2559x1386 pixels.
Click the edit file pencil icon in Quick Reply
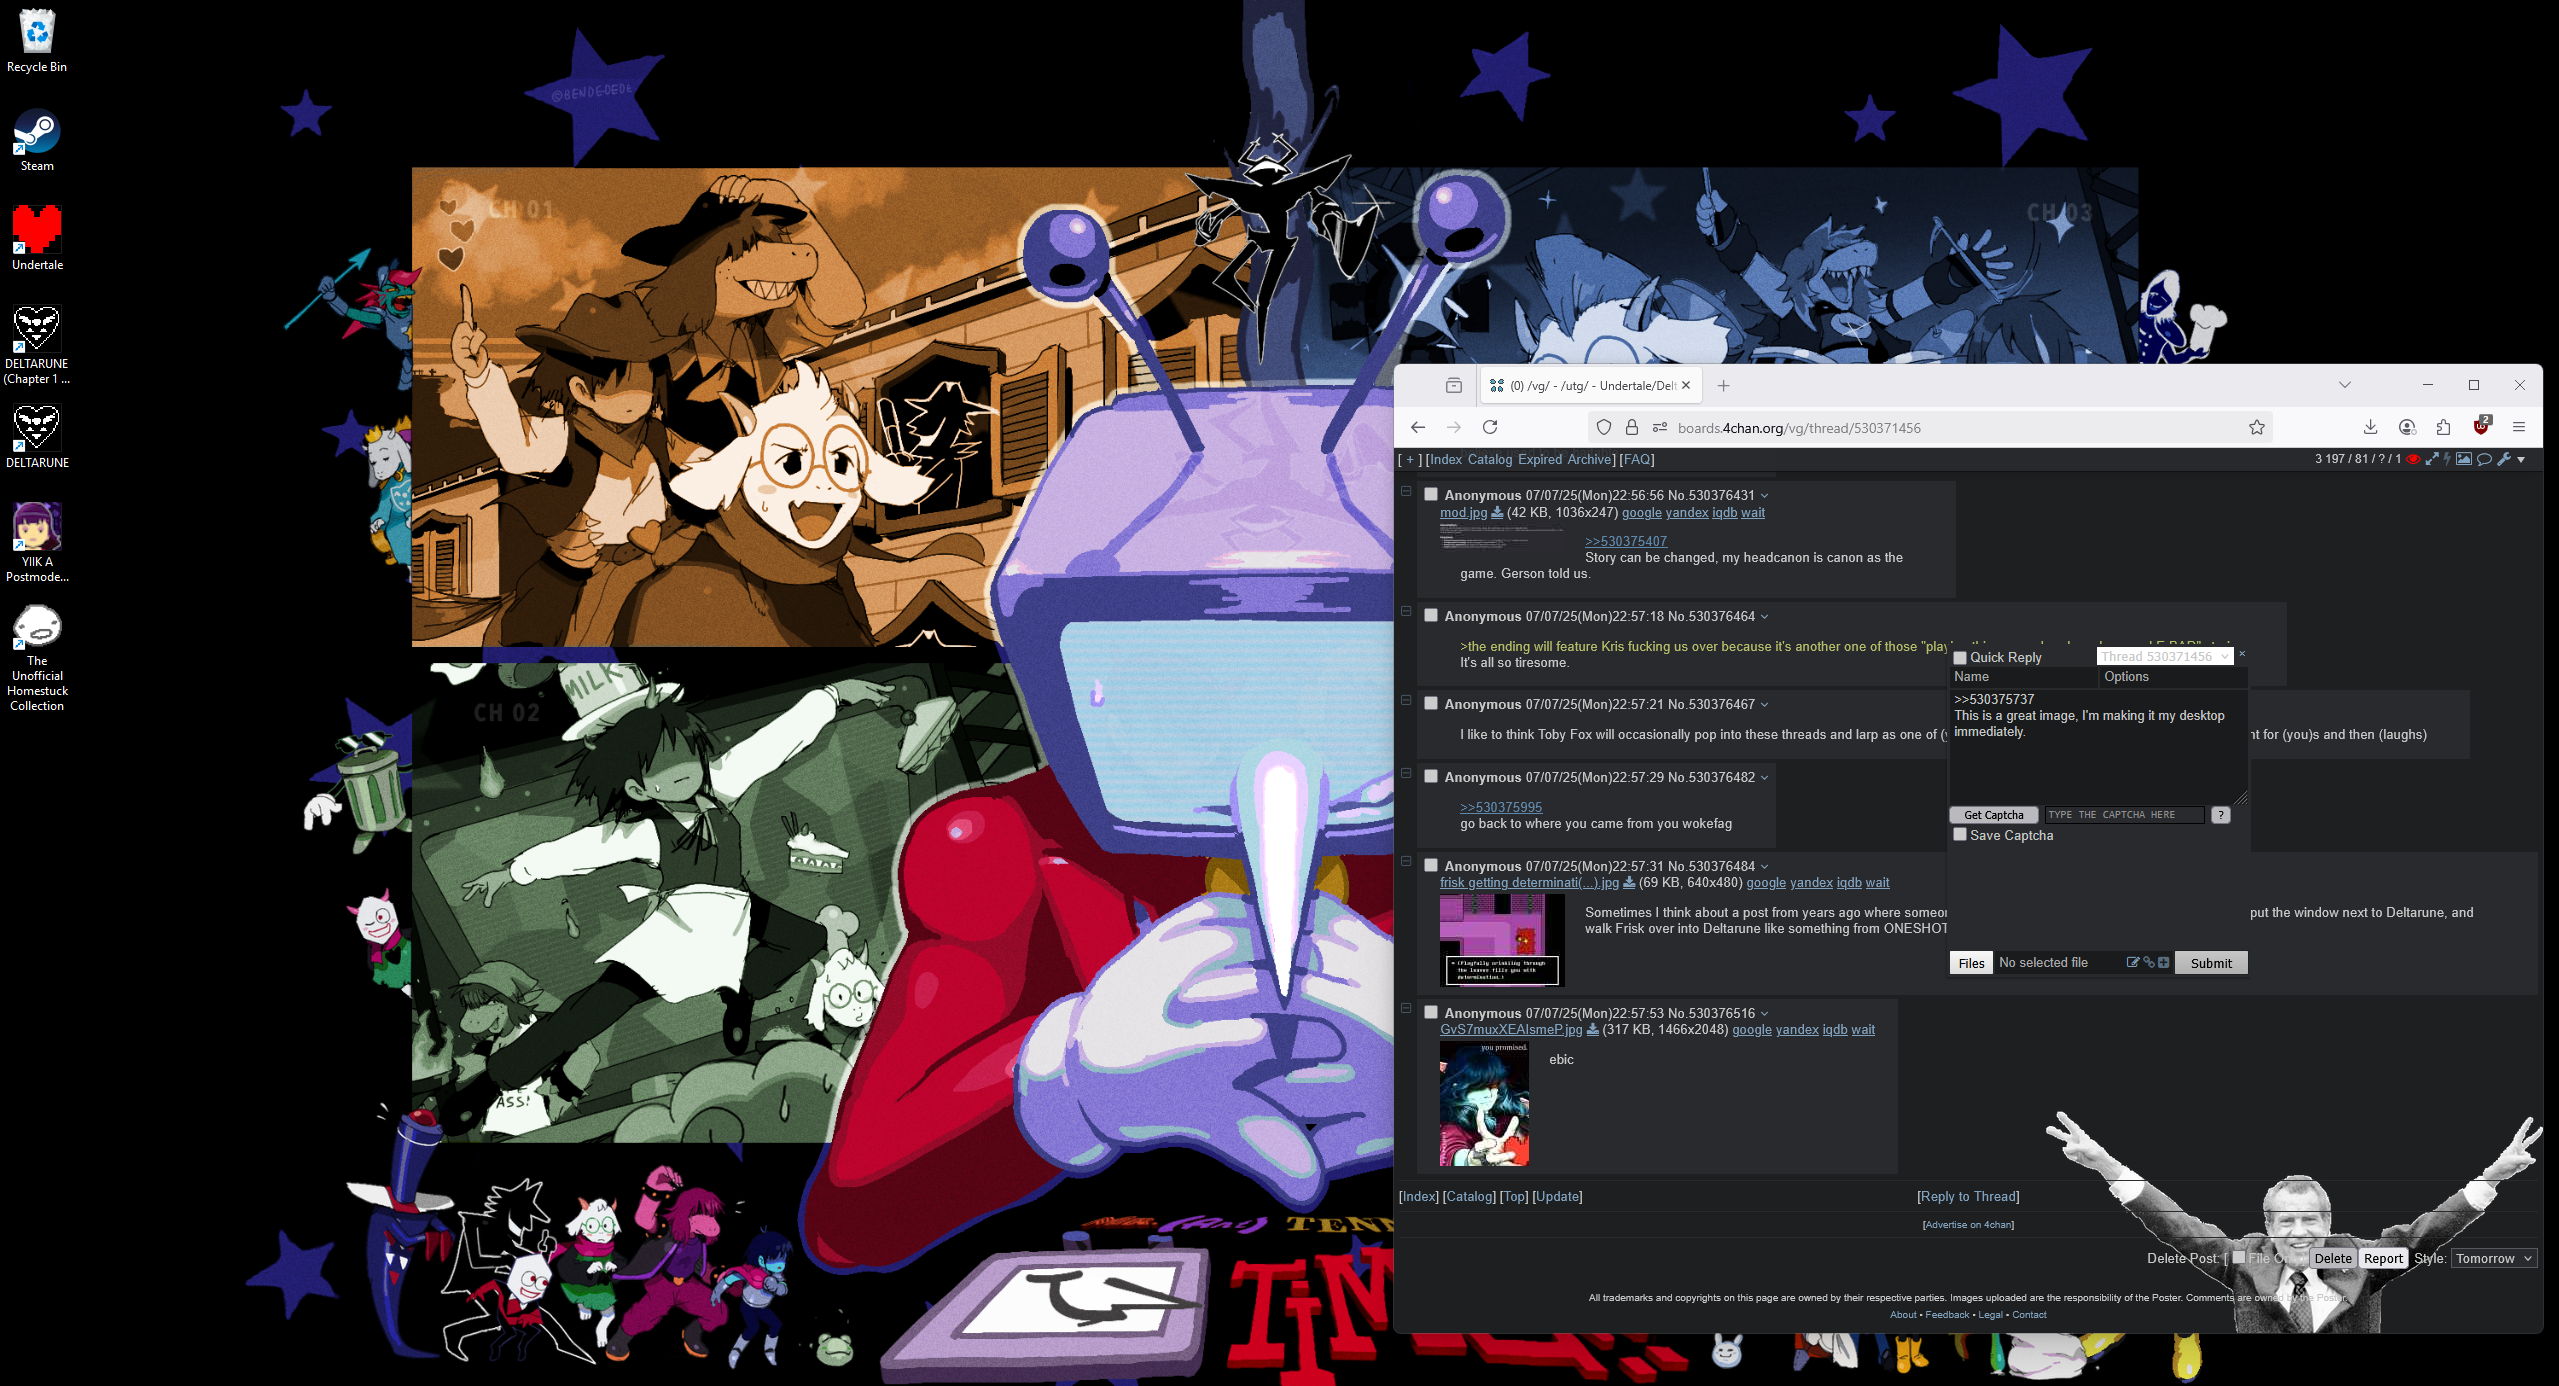click(x=2132, y=962)
